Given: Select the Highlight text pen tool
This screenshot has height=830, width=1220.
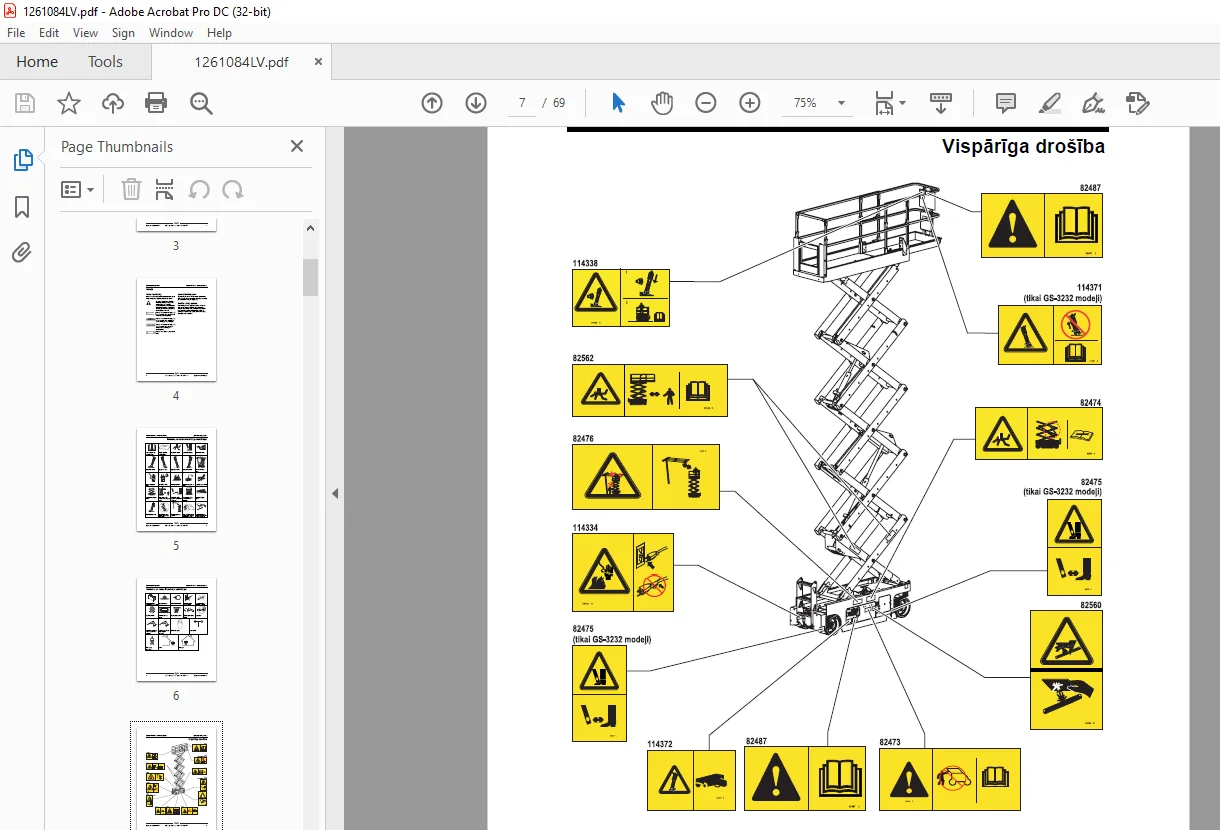Looking at the screenshot, I should (x=1050, y=103).
